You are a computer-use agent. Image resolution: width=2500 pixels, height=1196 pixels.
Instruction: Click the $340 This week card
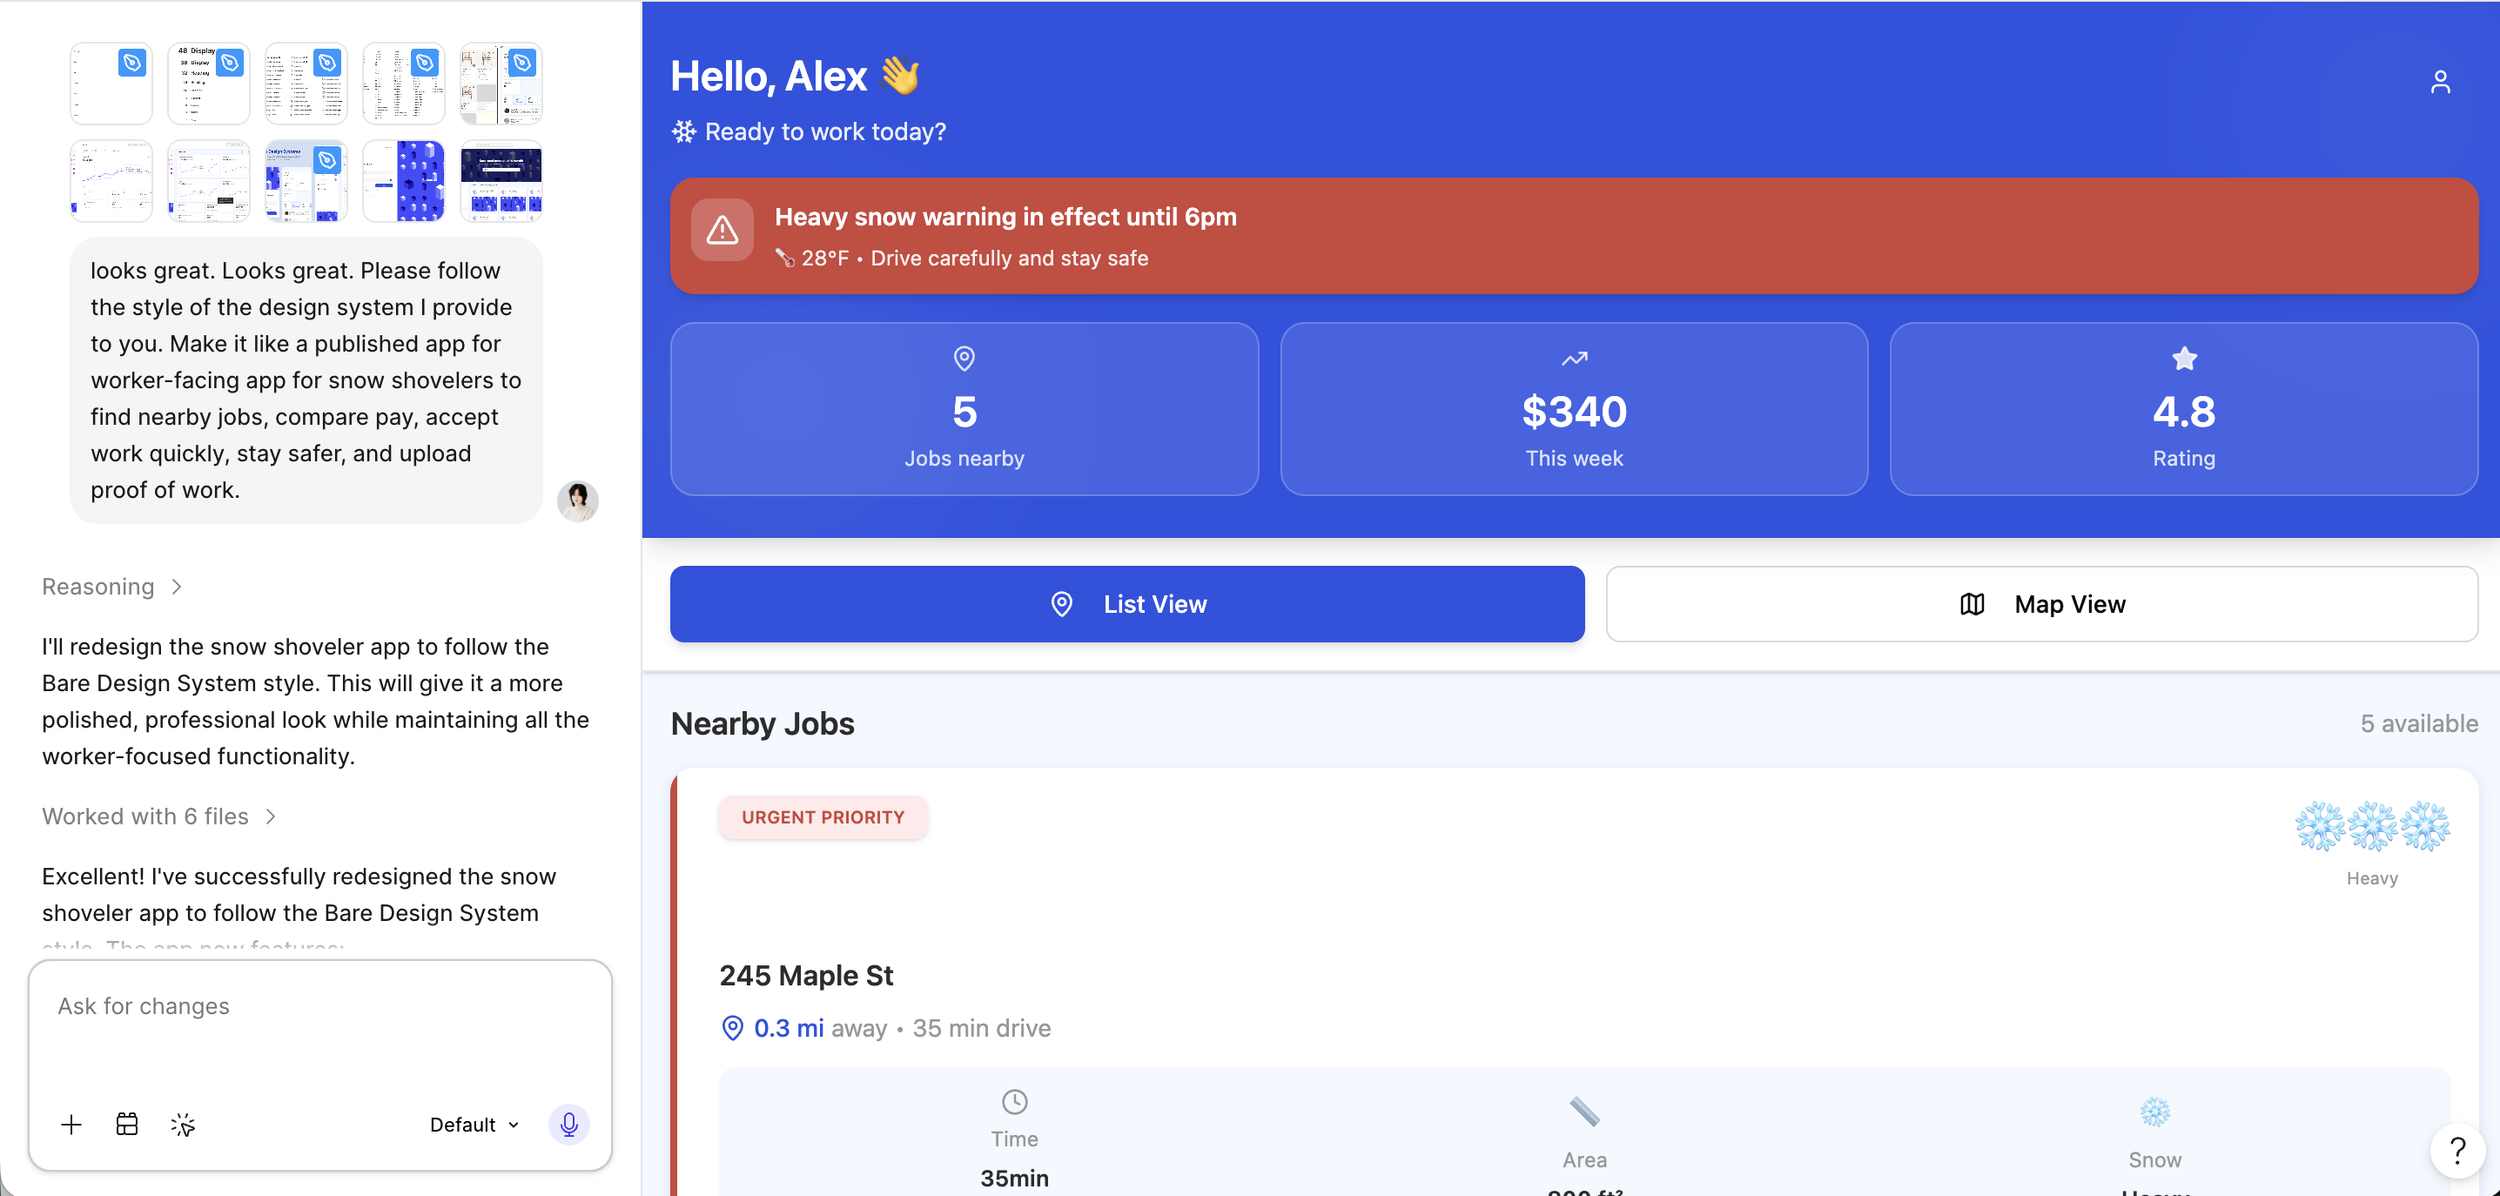click(1574, 408)
